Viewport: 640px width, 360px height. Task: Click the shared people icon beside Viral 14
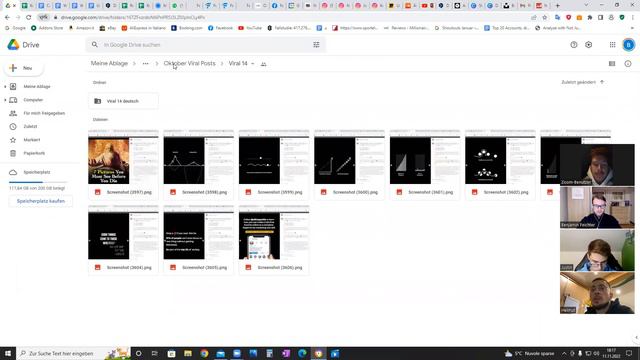click(x=264, y=64)
